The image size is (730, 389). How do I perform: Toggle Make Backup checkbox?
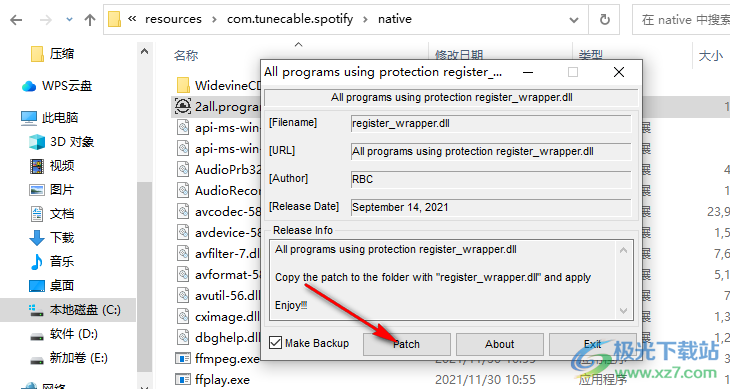coord(276,343)
